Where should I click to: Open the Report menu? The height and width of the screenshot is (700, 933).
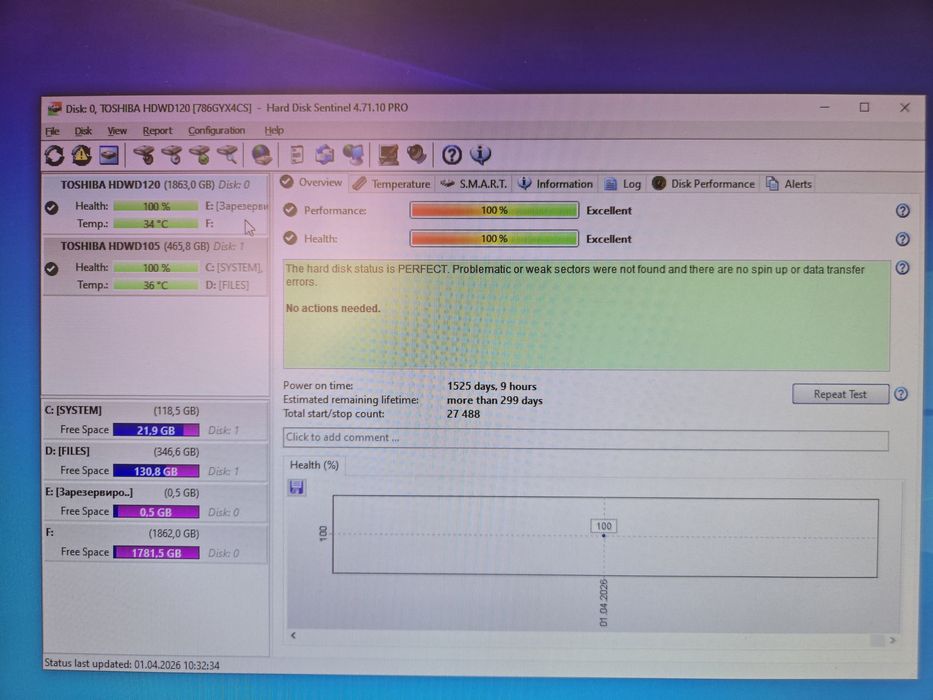[157, 131]
